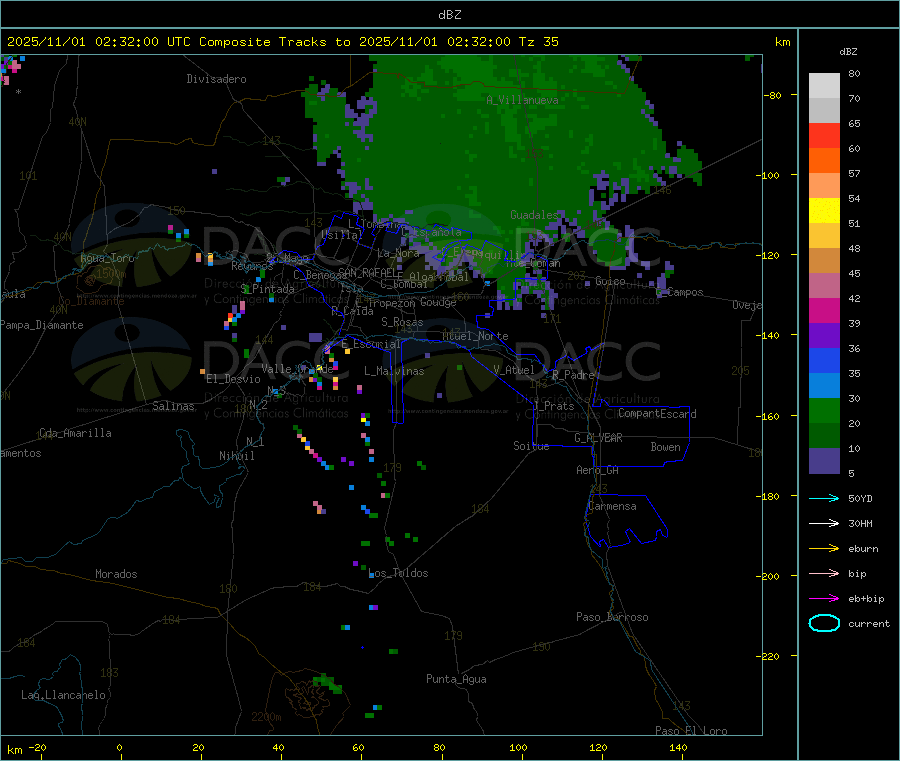Pick the light gray 80 dBZ swatch
This screenshot has height=761, width=900.
tap(824, 86)
